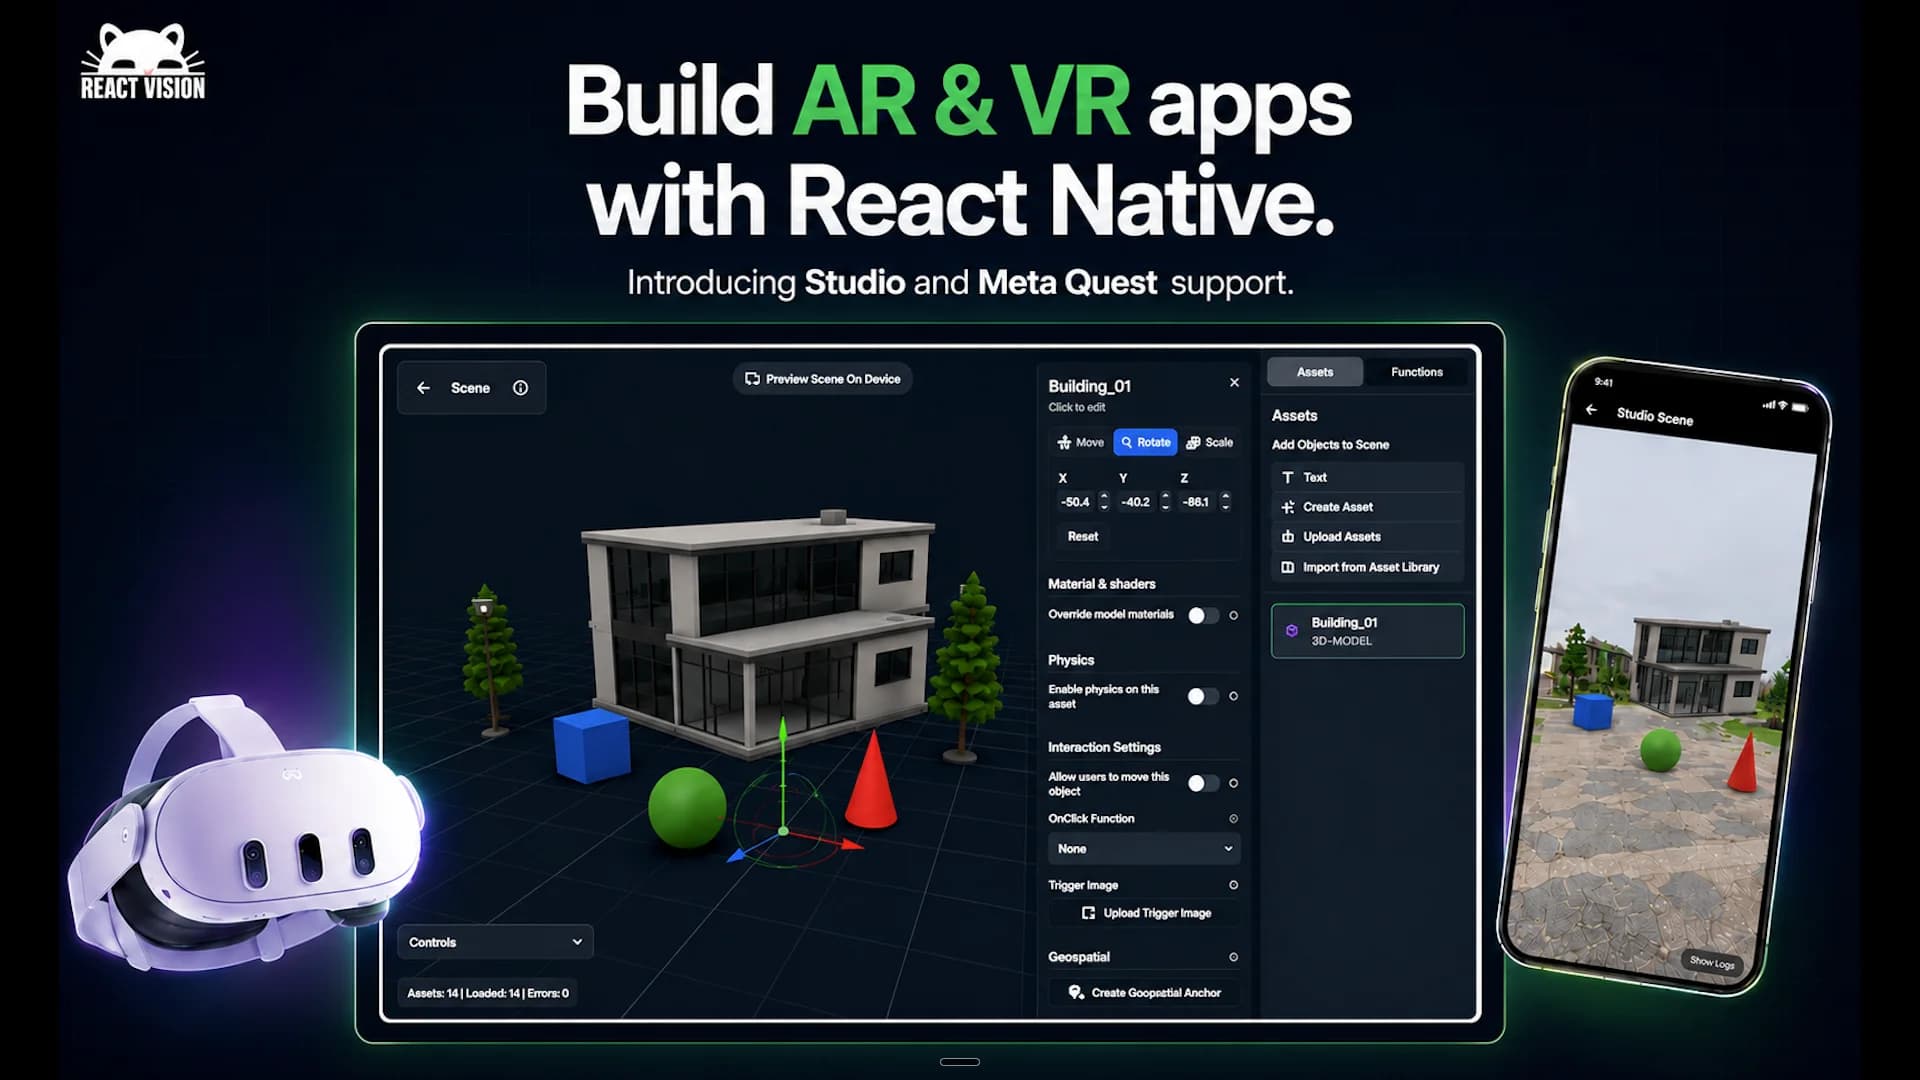Select the Scale transform tool

(1210, 442)
